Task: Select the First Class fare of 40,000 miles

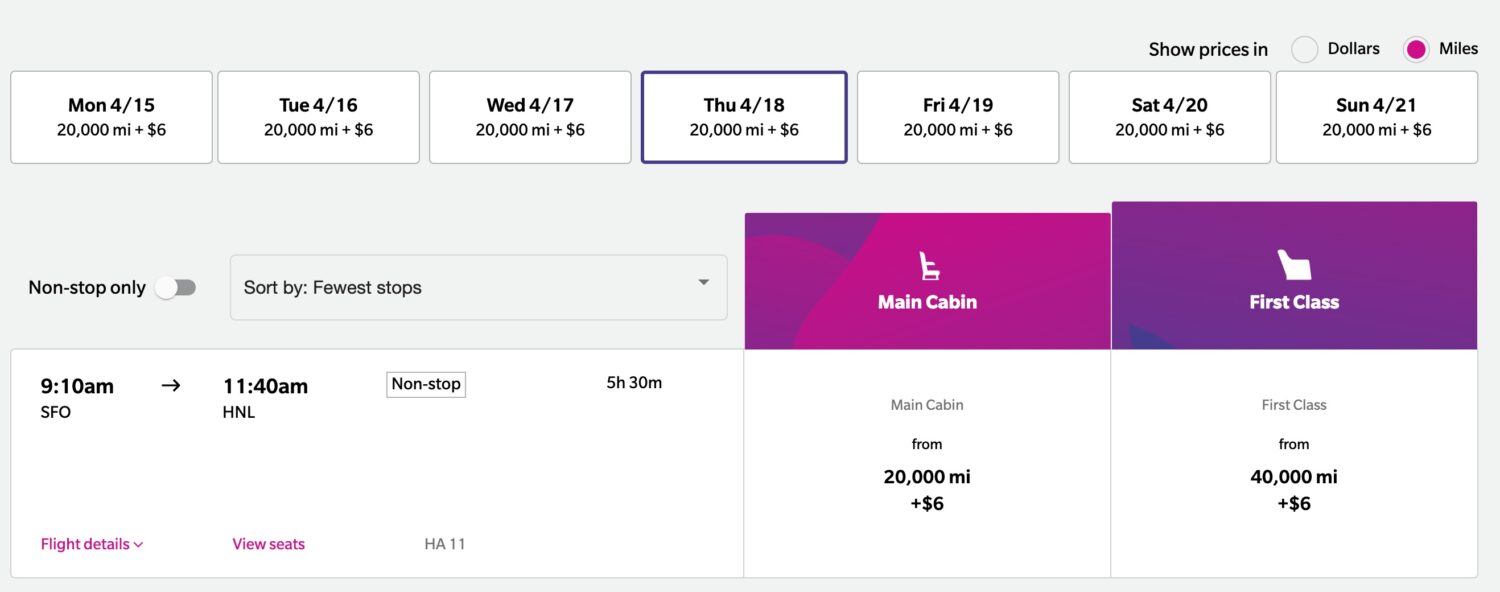Action: (1293, 476)
